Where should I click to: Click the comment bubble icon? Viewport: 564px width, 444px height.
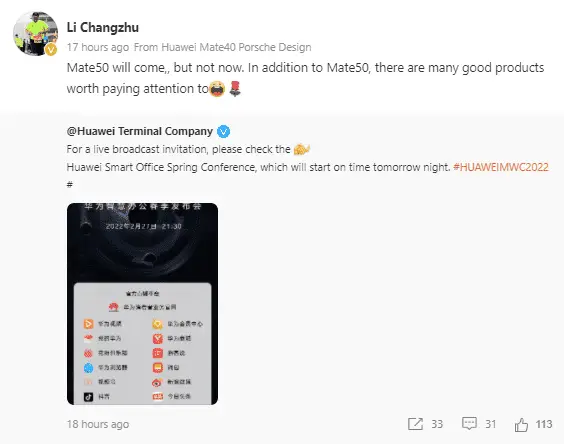(x=469, y=423)
